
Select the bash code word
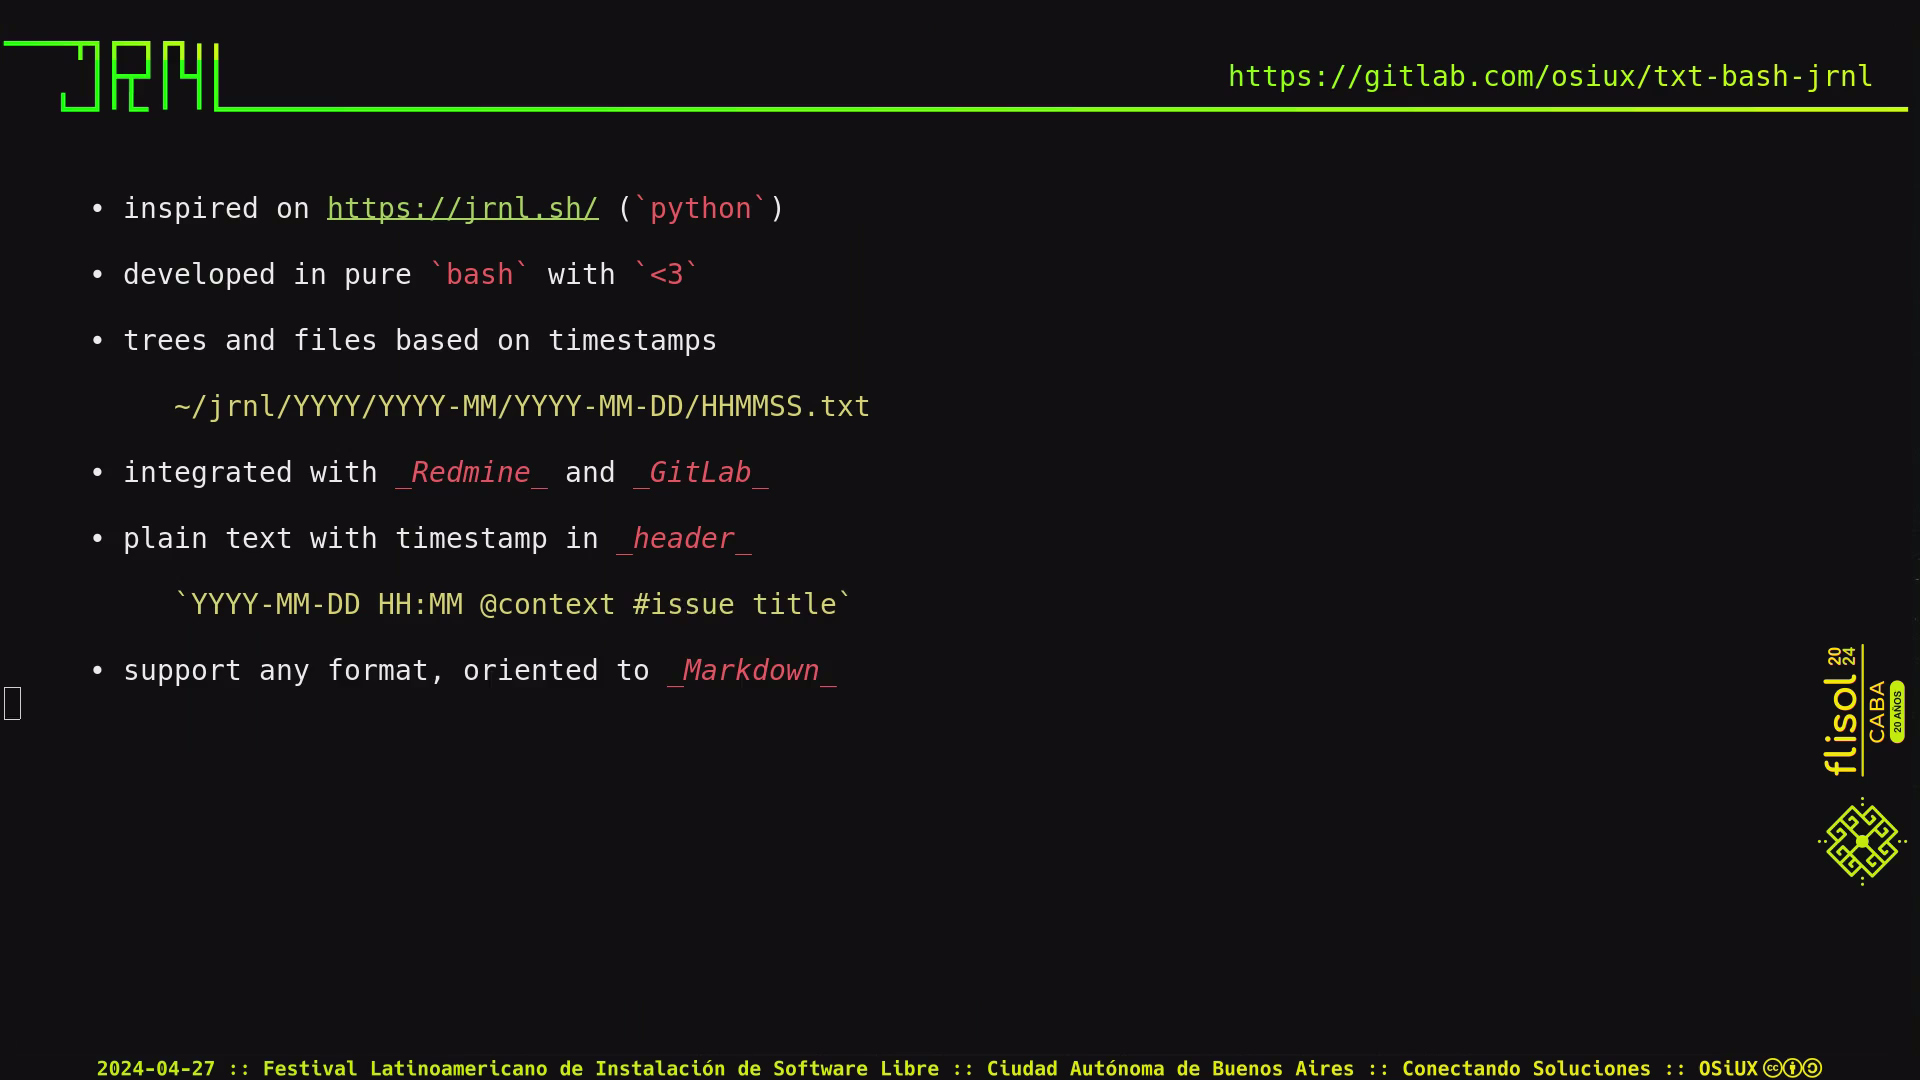(x=479, y=274)
